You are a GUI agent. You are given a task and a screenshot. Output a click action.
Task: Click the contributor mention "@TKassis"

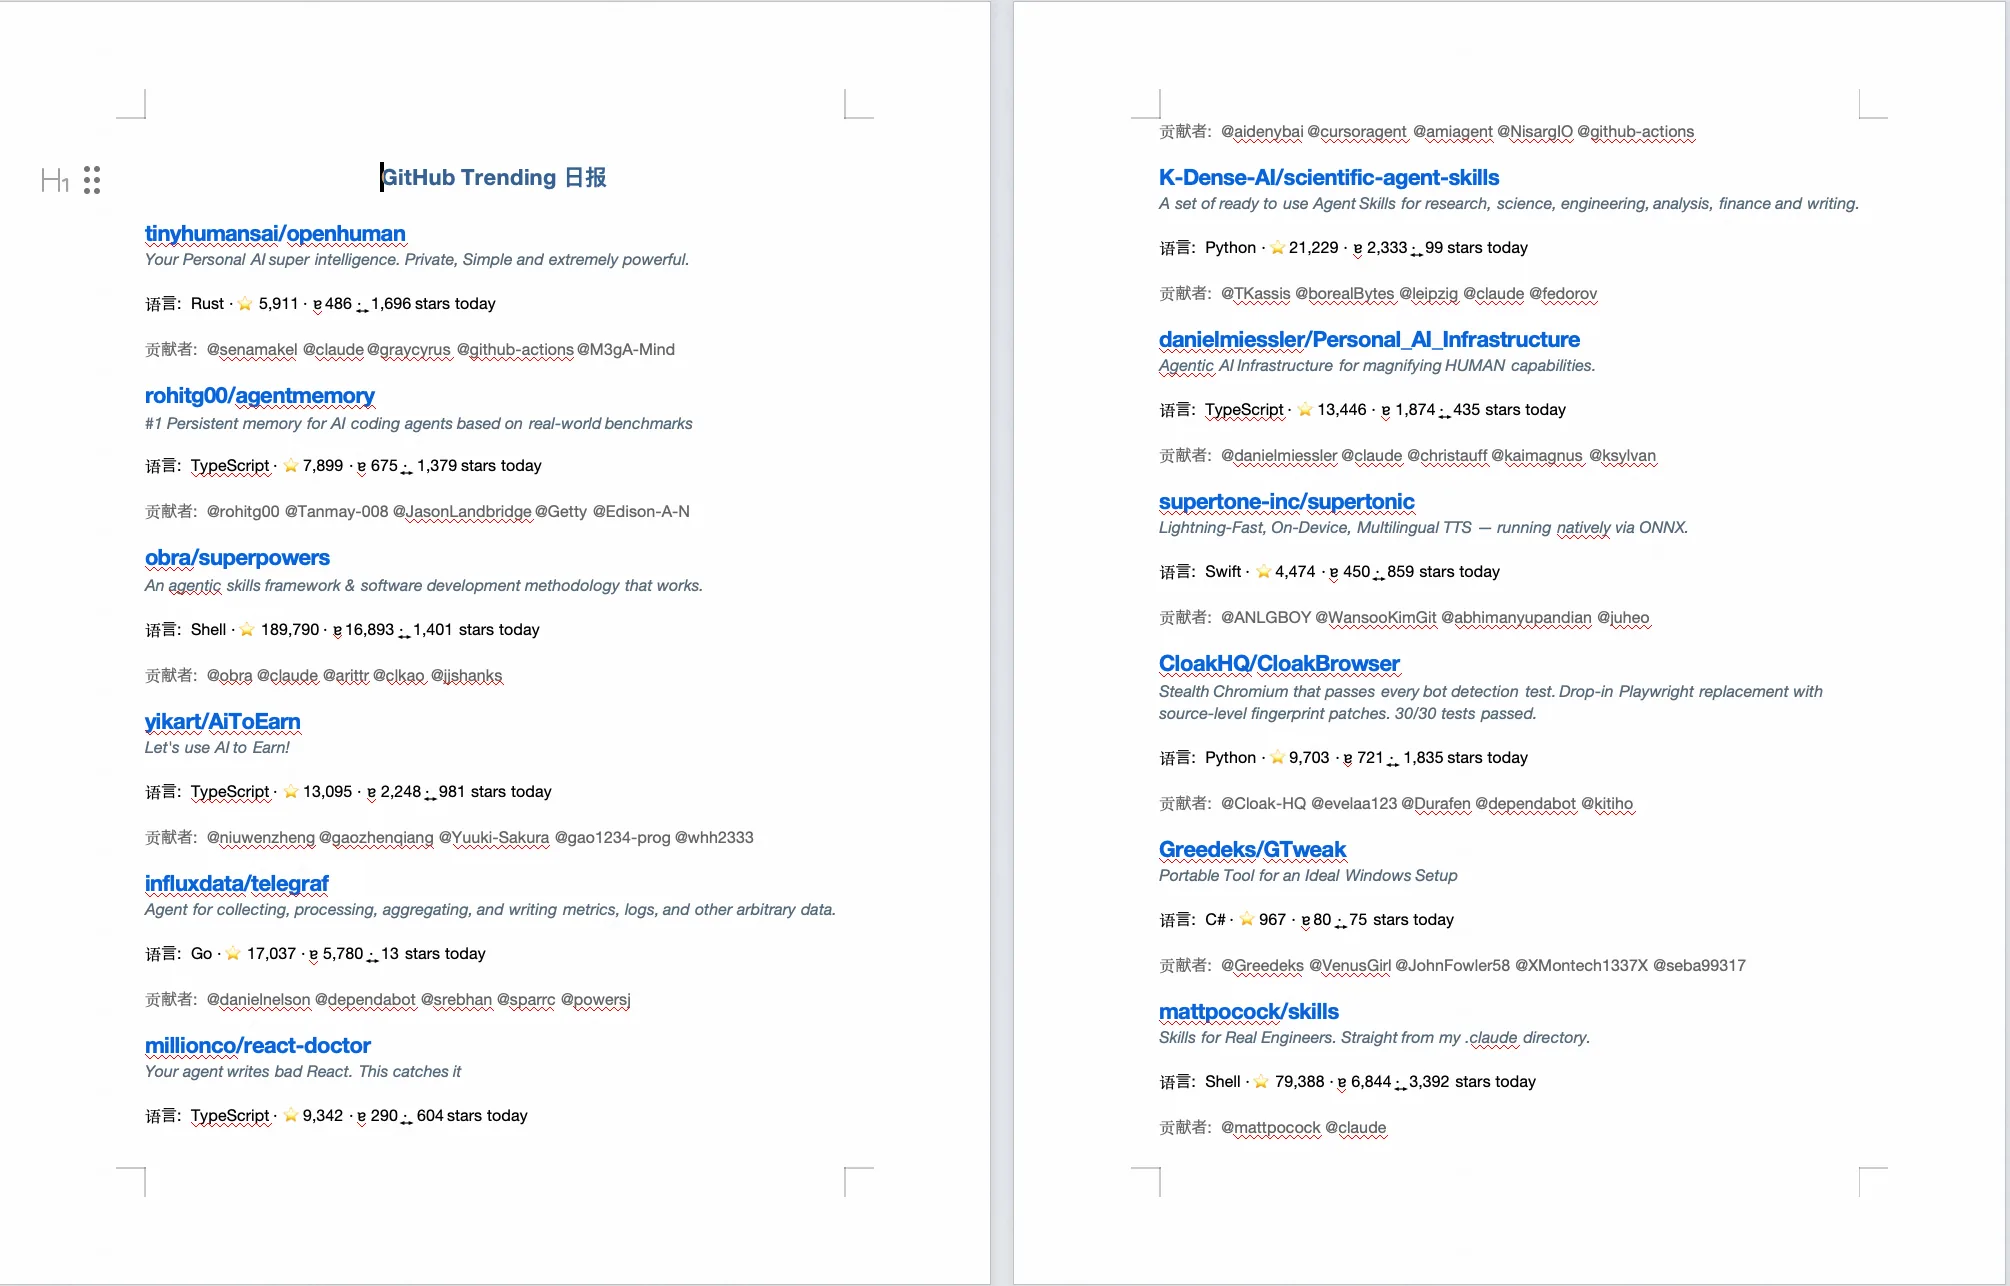pyautogui.click(x=1256, y=294)
